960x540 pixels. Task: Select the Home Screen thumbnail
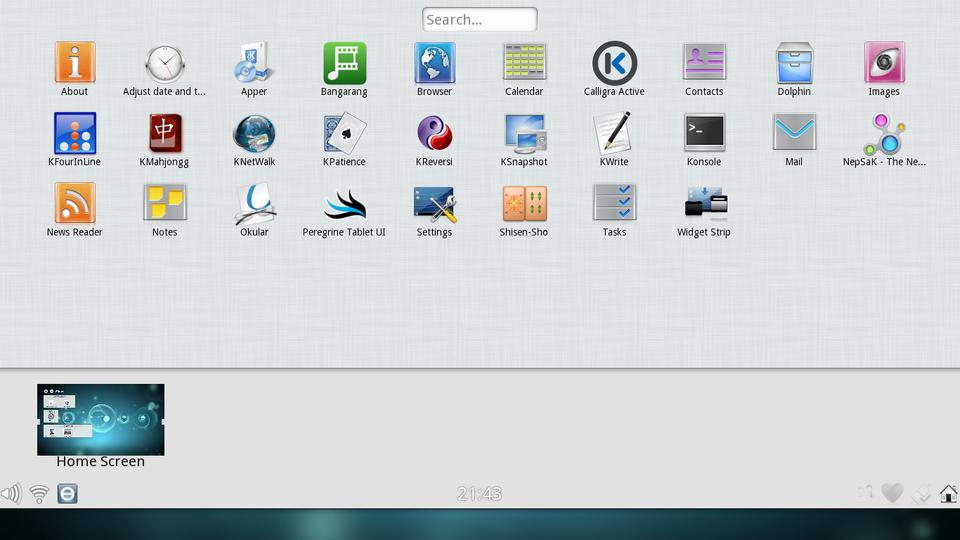[100, 419]
